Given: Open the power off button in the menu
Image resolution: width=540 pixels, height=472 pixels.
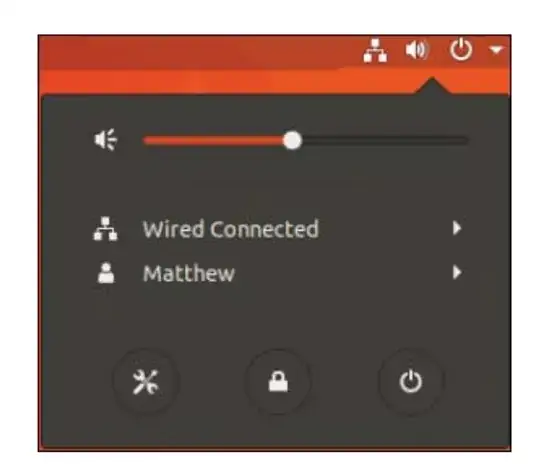Looking at the screenshot, I should pyautogui.click(x=411, y=381).
